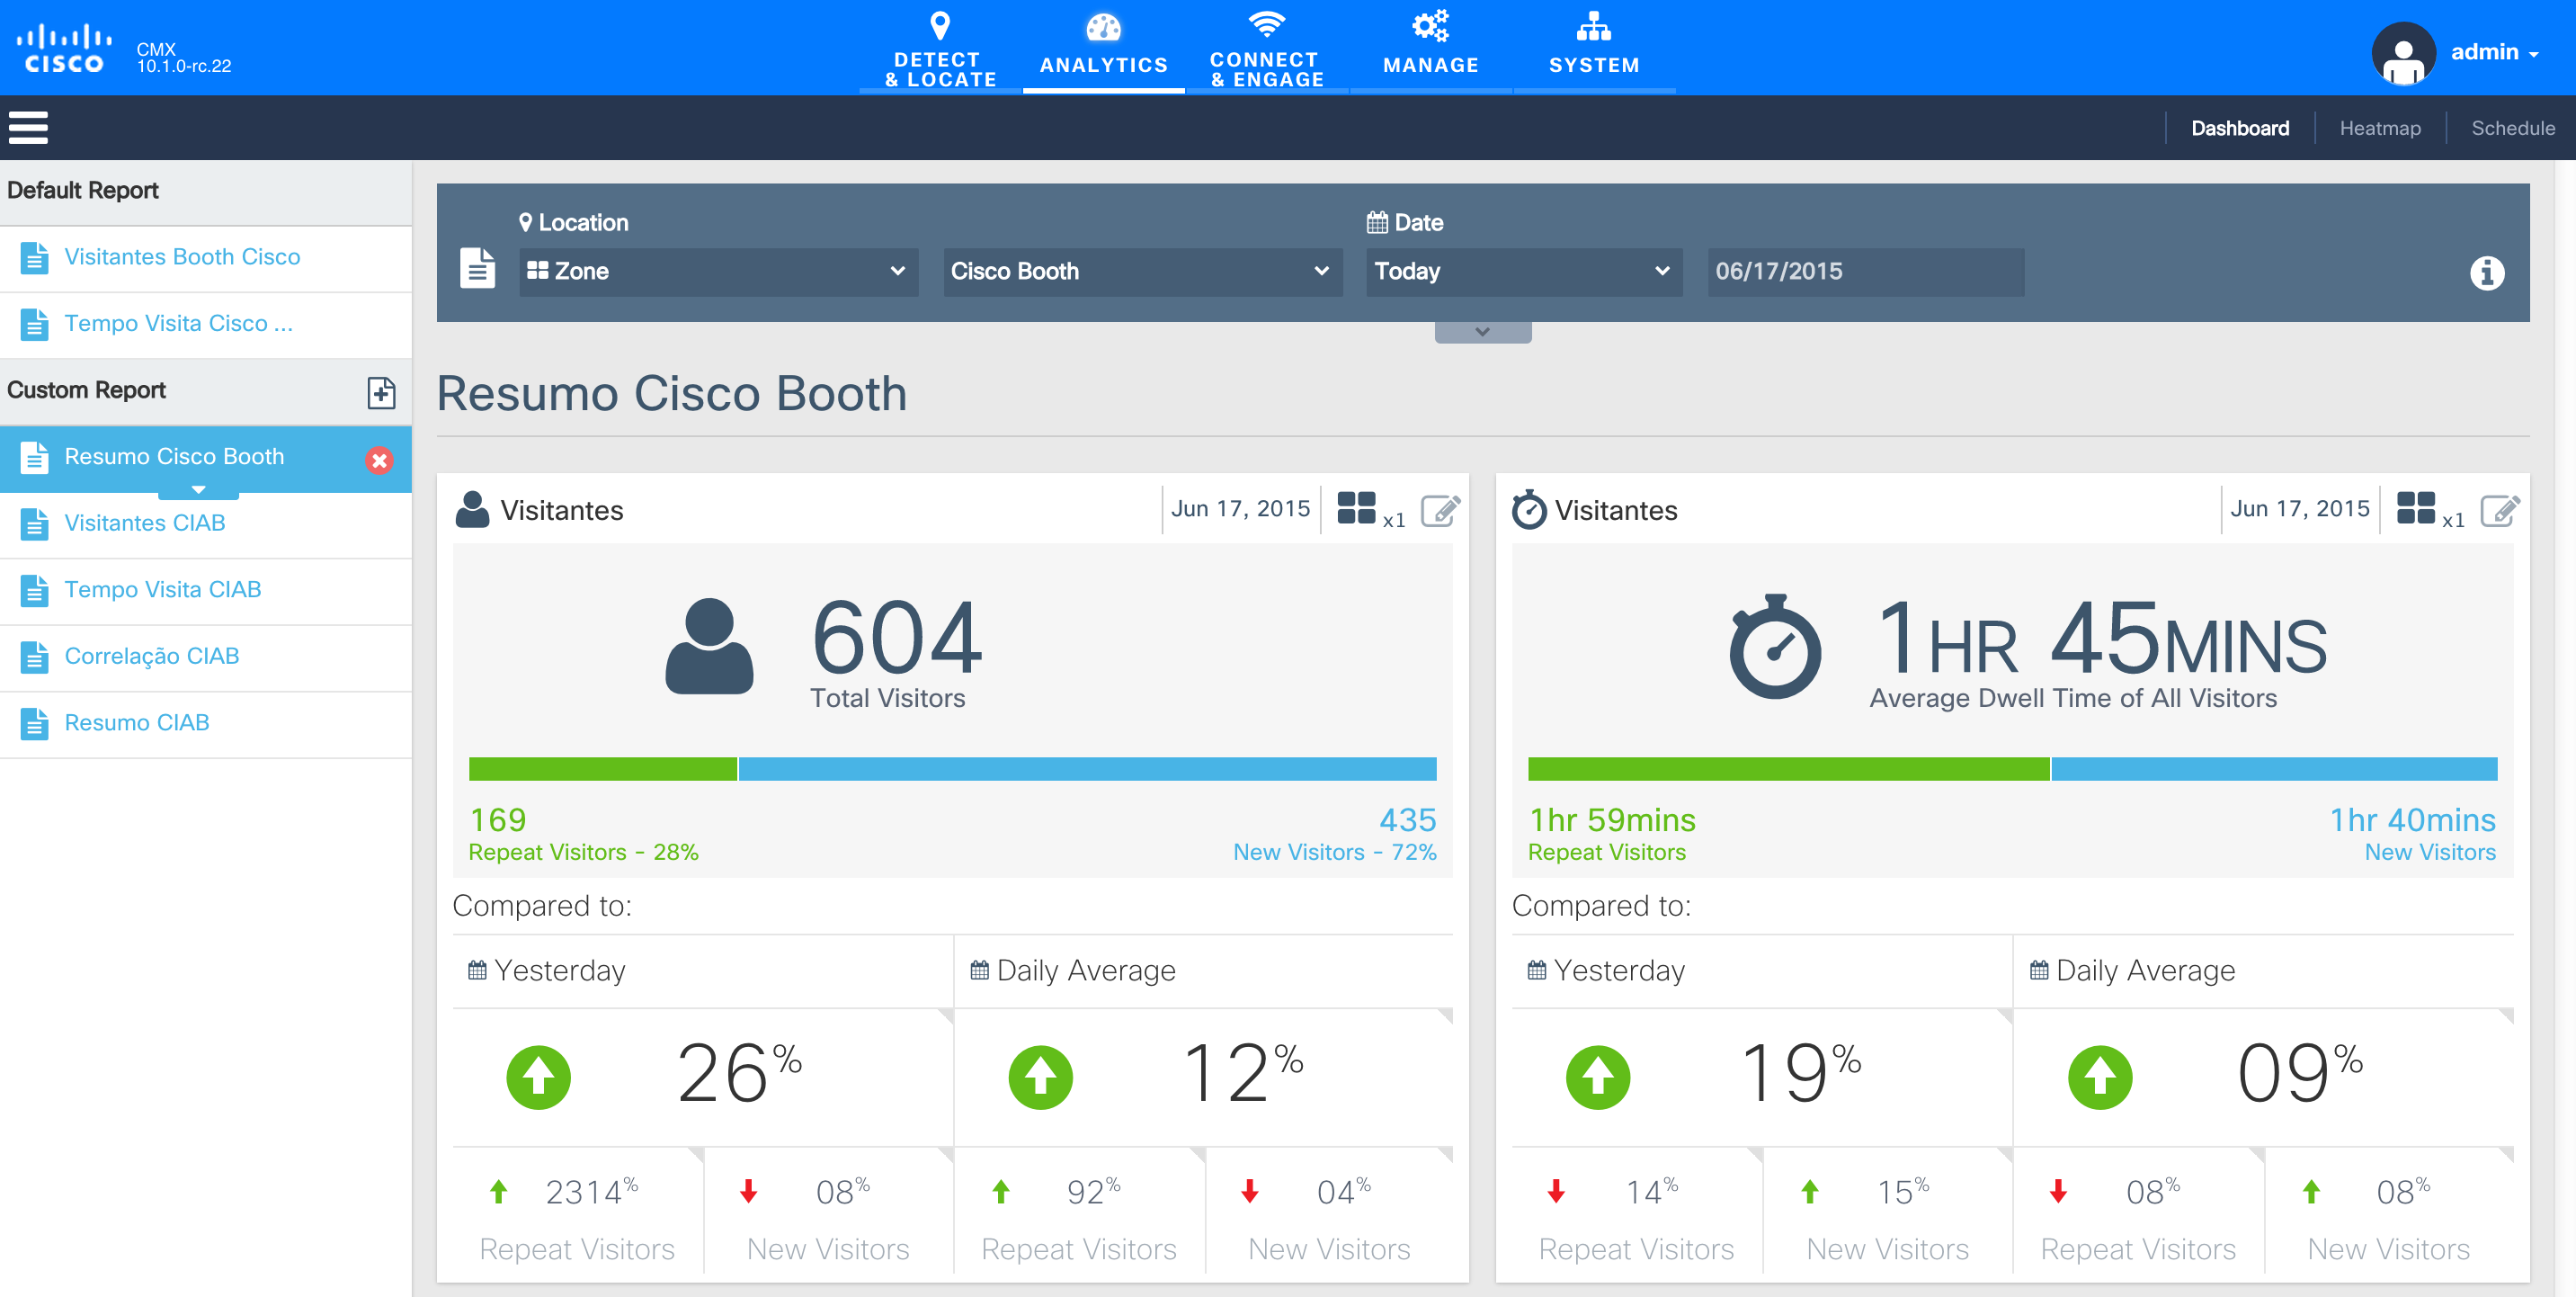Image resolution: width=2576 pixels, height=1297 pixels.
Task: Click green repeat visitors dwell bar
Action: [x=1788, y=769]
